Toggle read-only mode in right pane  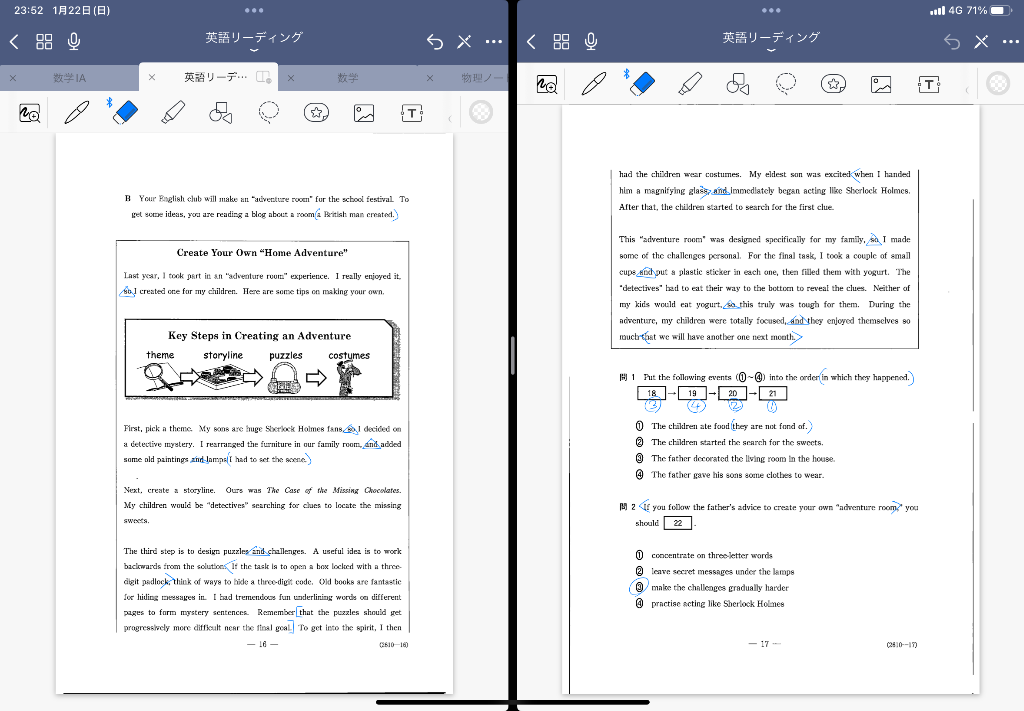(x=981, y=41)
